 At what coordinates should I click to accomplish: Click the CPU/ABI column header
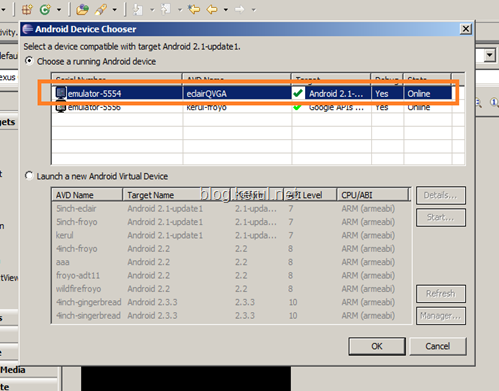click(x=373, y=195)
